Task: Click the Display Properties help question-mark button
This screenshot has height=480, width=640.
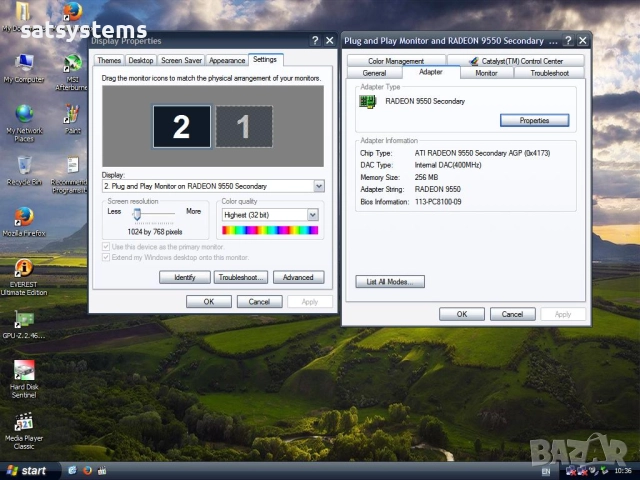Action: pyautogui.click(x=315, y=40)
